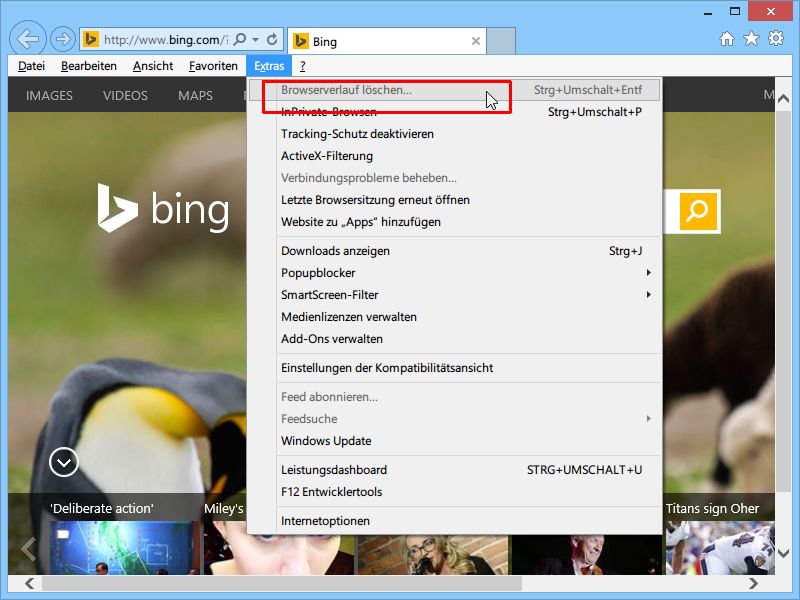Choose Website zu Apps hinzufügen
The width and height of the screenshot is (800, 600).
pyautogui.click(x=454, y=221)
